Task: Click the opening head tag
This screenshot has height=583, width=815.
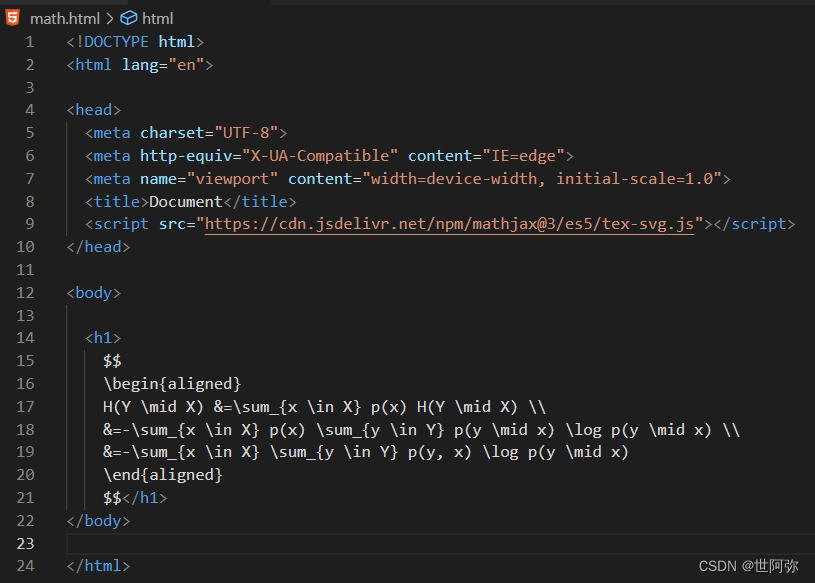Action: 94,110
